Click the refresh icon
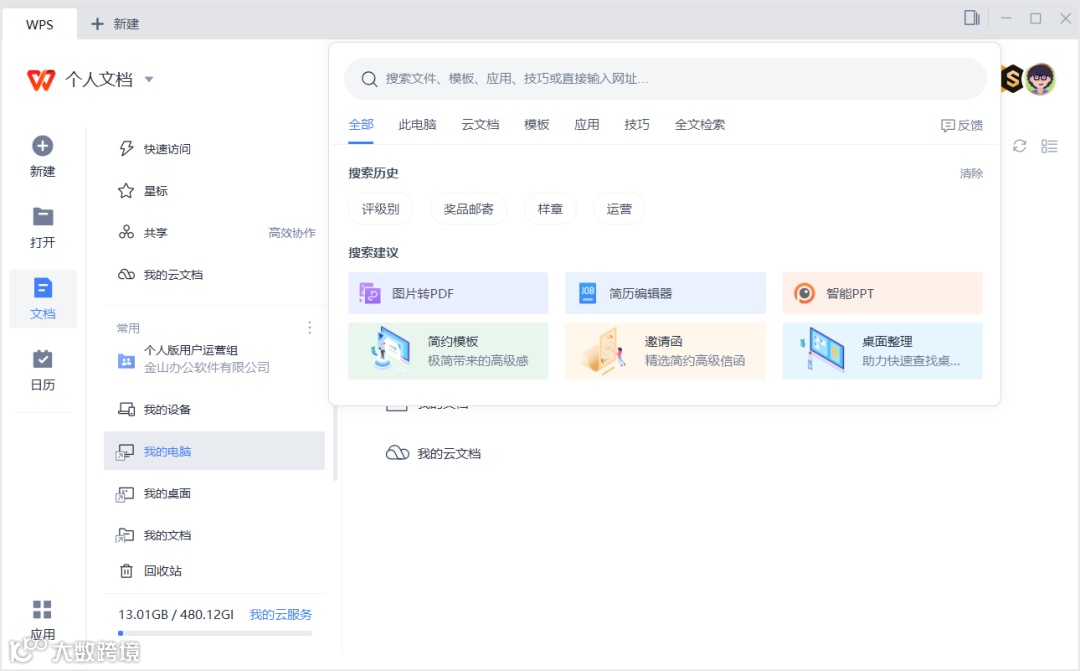The image size is (1080, 671). (x=1019, y=146)
